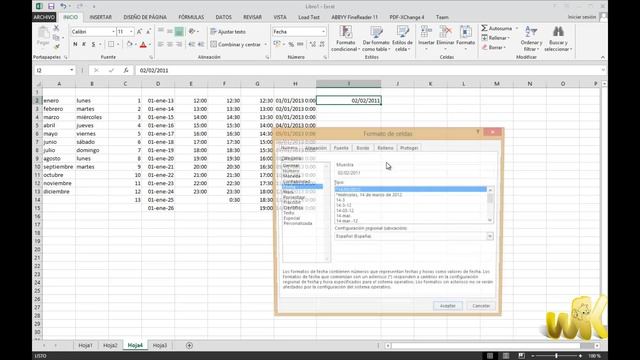Open Formato condicional menu

pos(345,38)
